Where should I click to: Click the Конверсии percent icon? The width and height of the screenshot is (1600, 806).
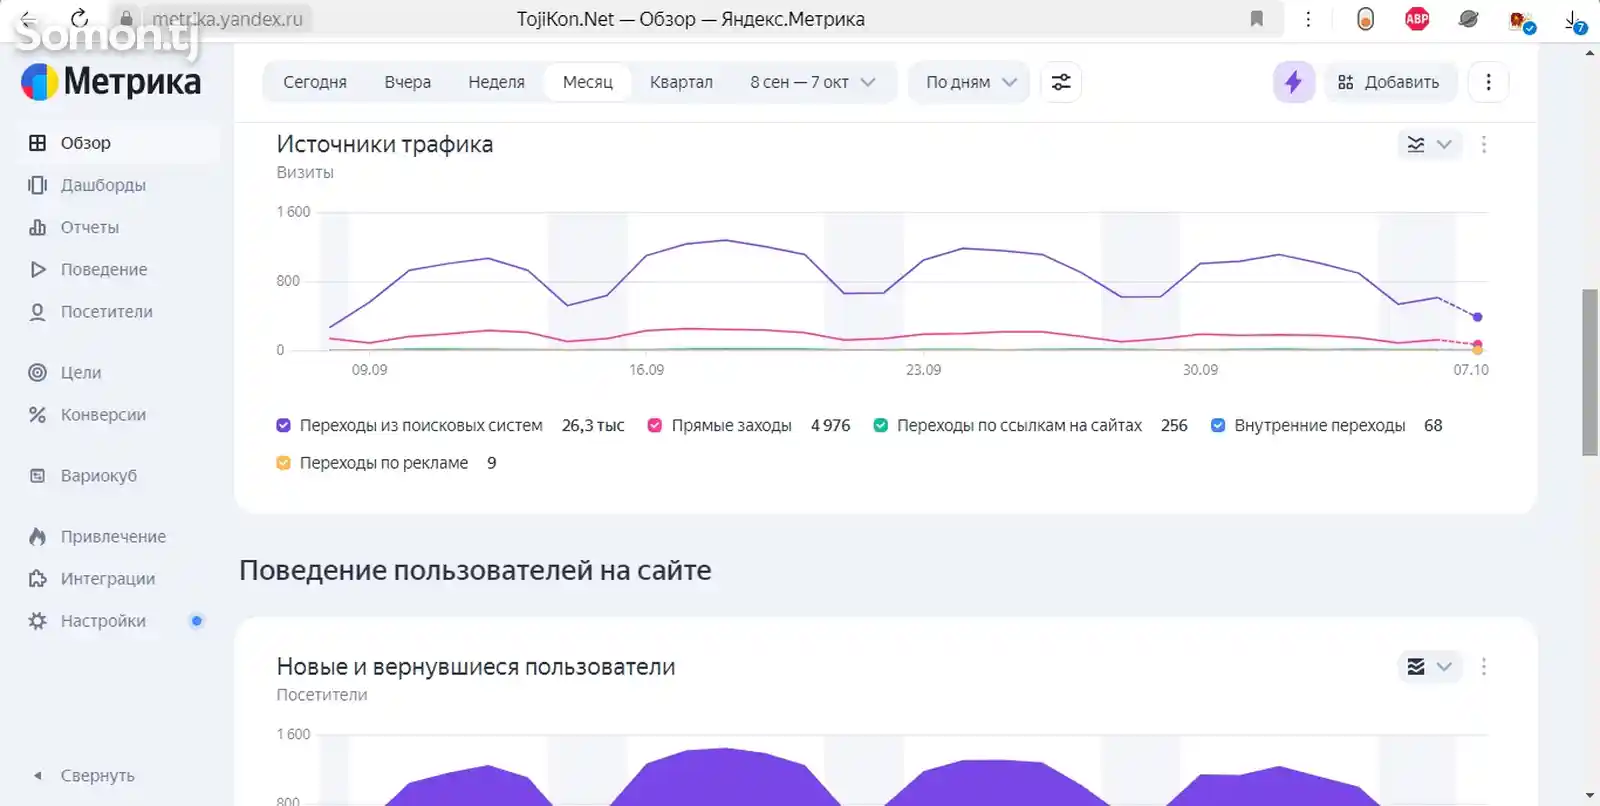pyautogui.click(x=38, y=414)
